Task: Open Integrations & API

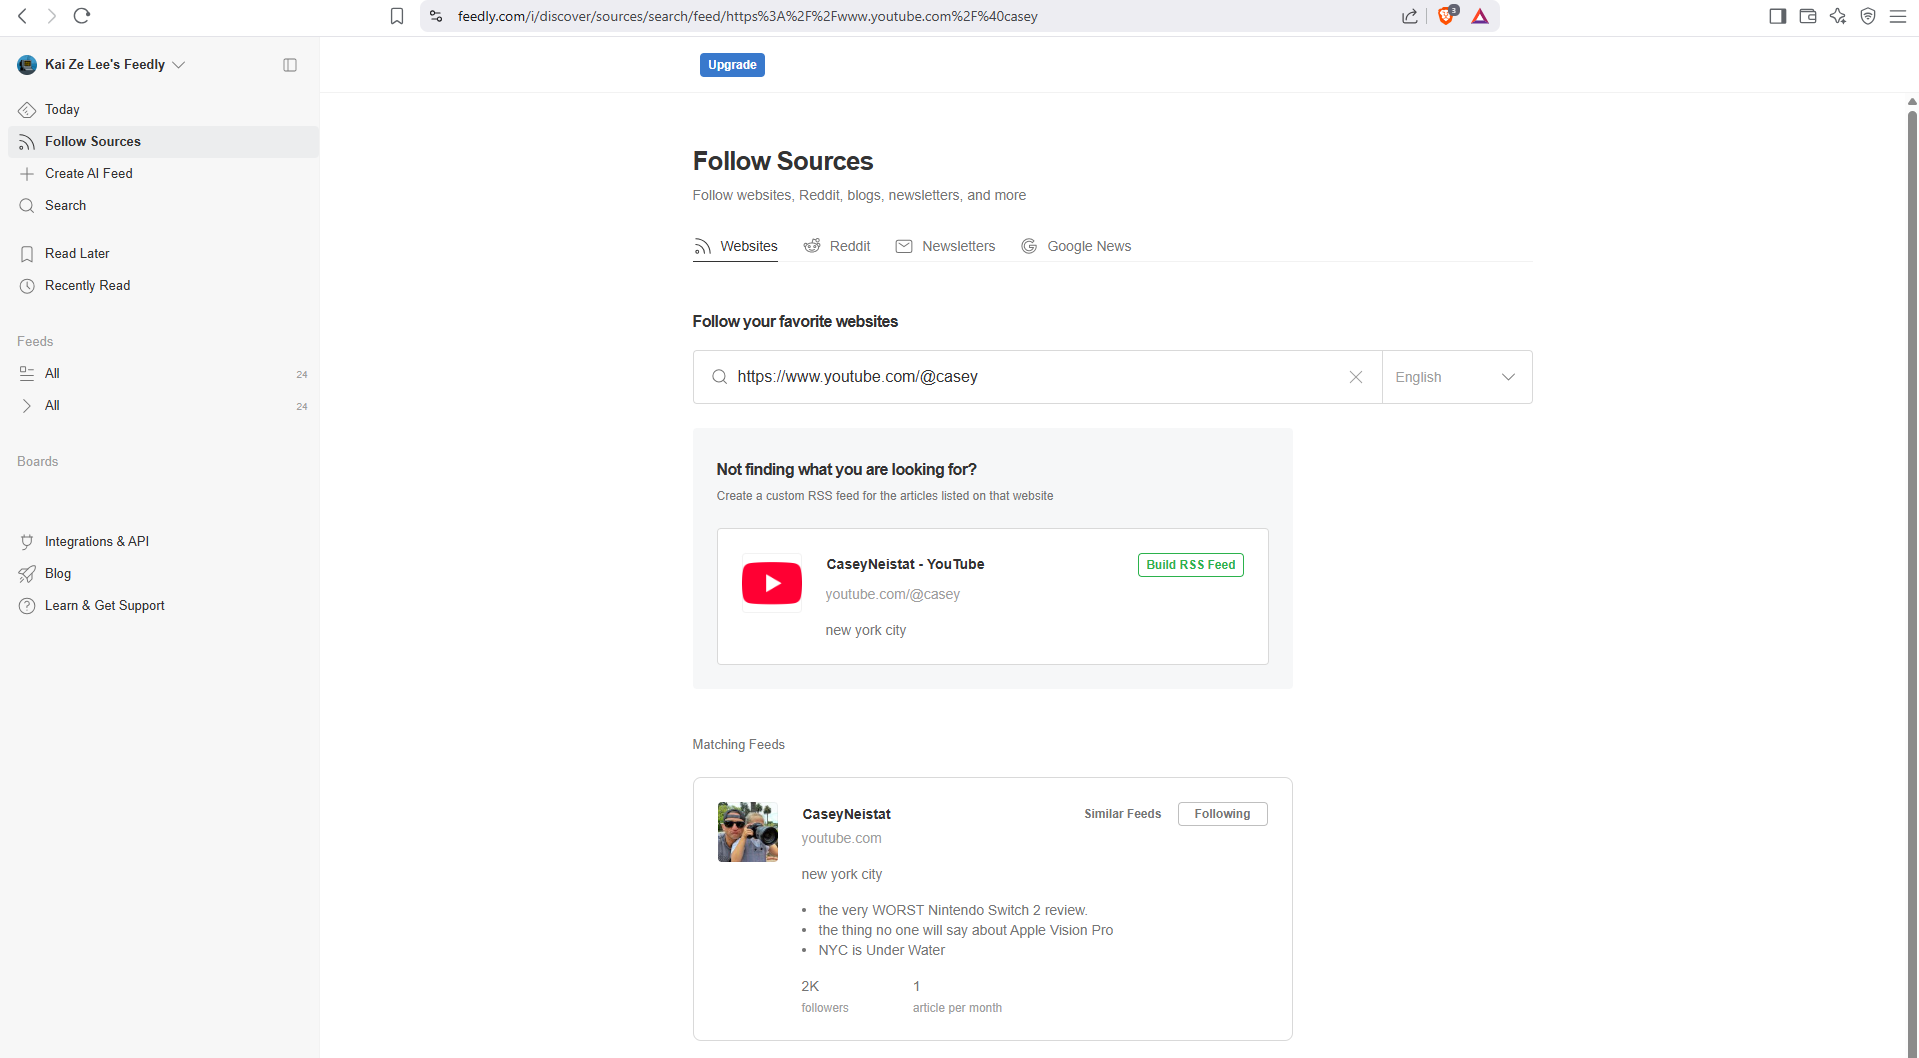Action: tap(163, 542)
